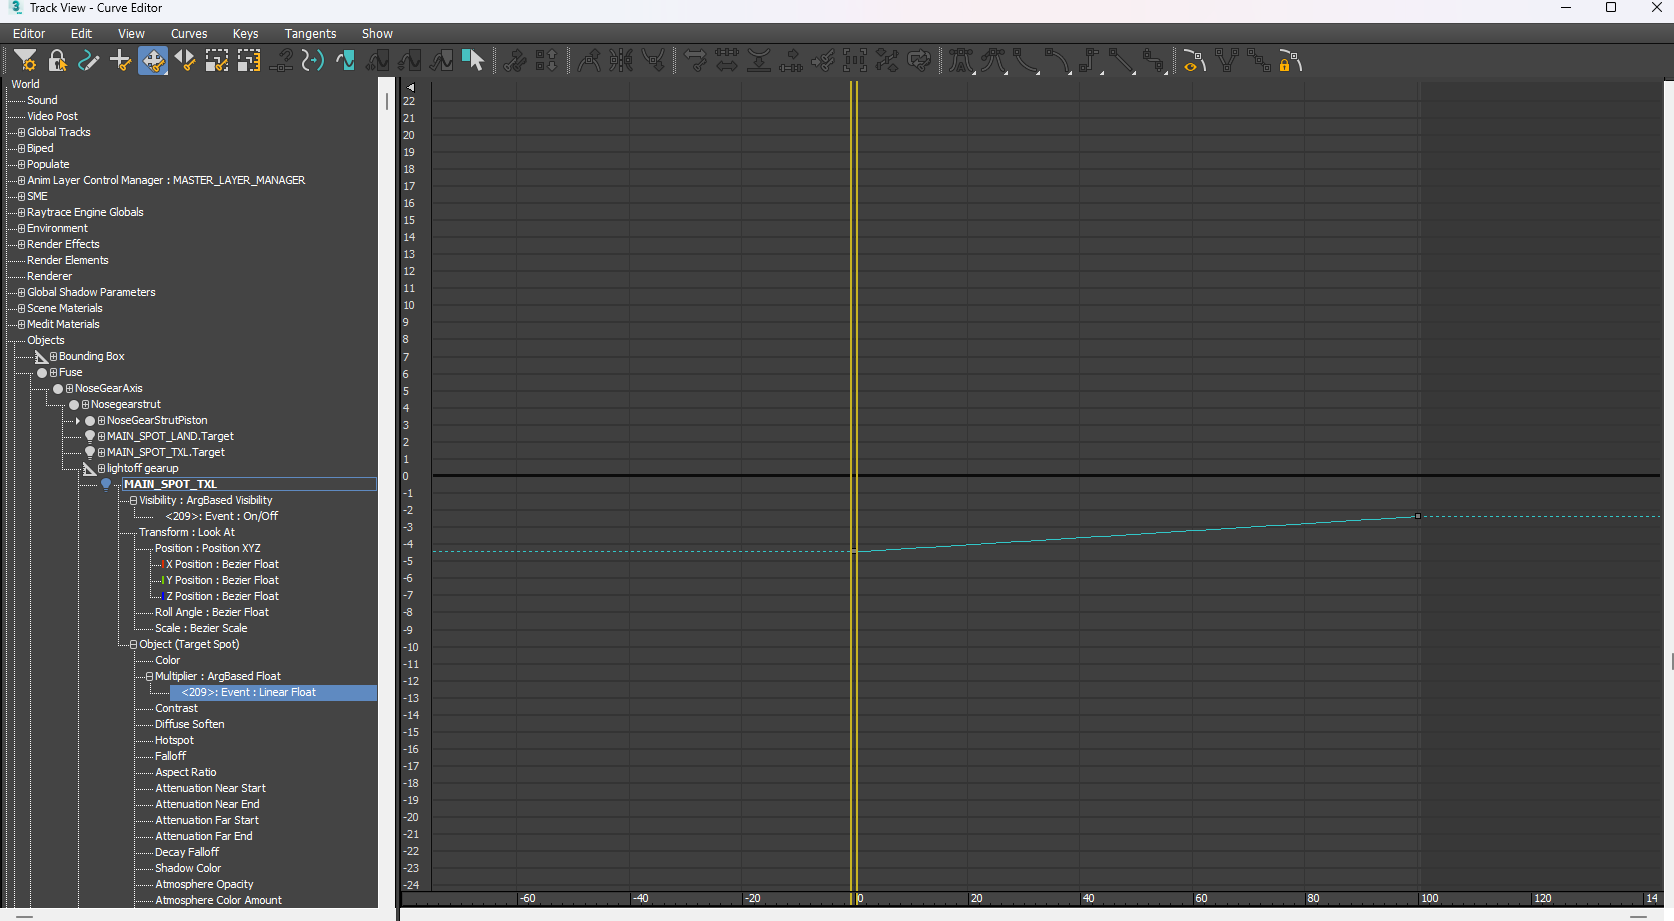Screen dimensions: 1674x921
Task: Expand the Scene Materials node
Action: (22, 308)
